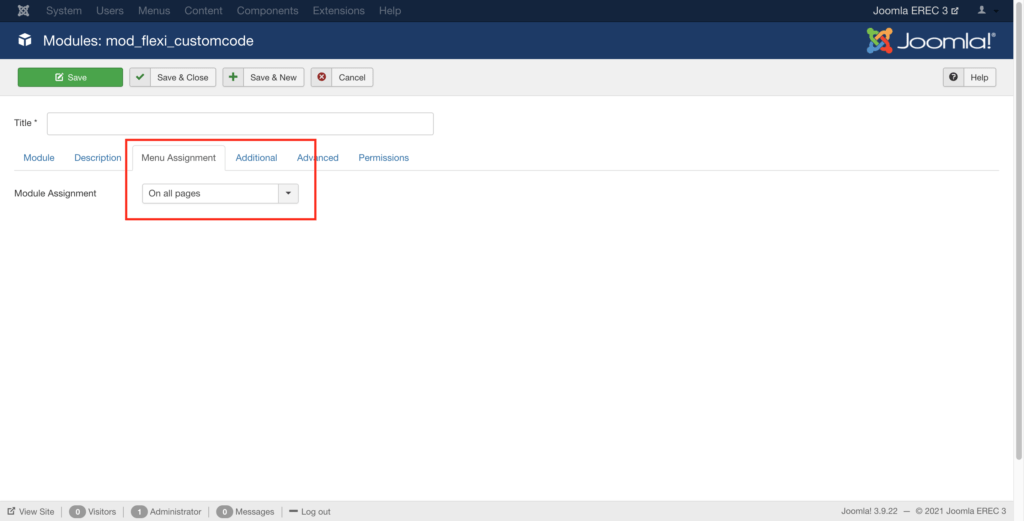Switch to the Permissions tab
The width and height of the screenshot is (1024, 521).
[383, 157]
